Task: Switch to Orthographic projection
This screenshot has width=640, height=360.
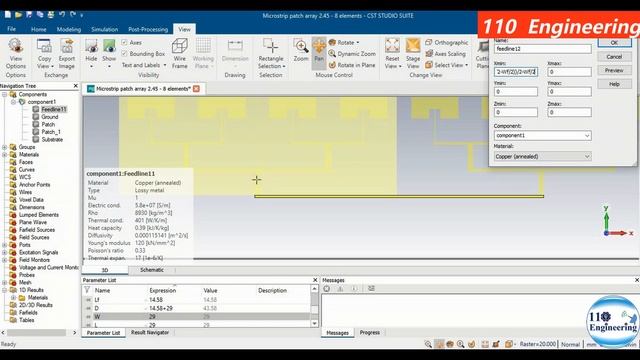Action: [447, 42]
